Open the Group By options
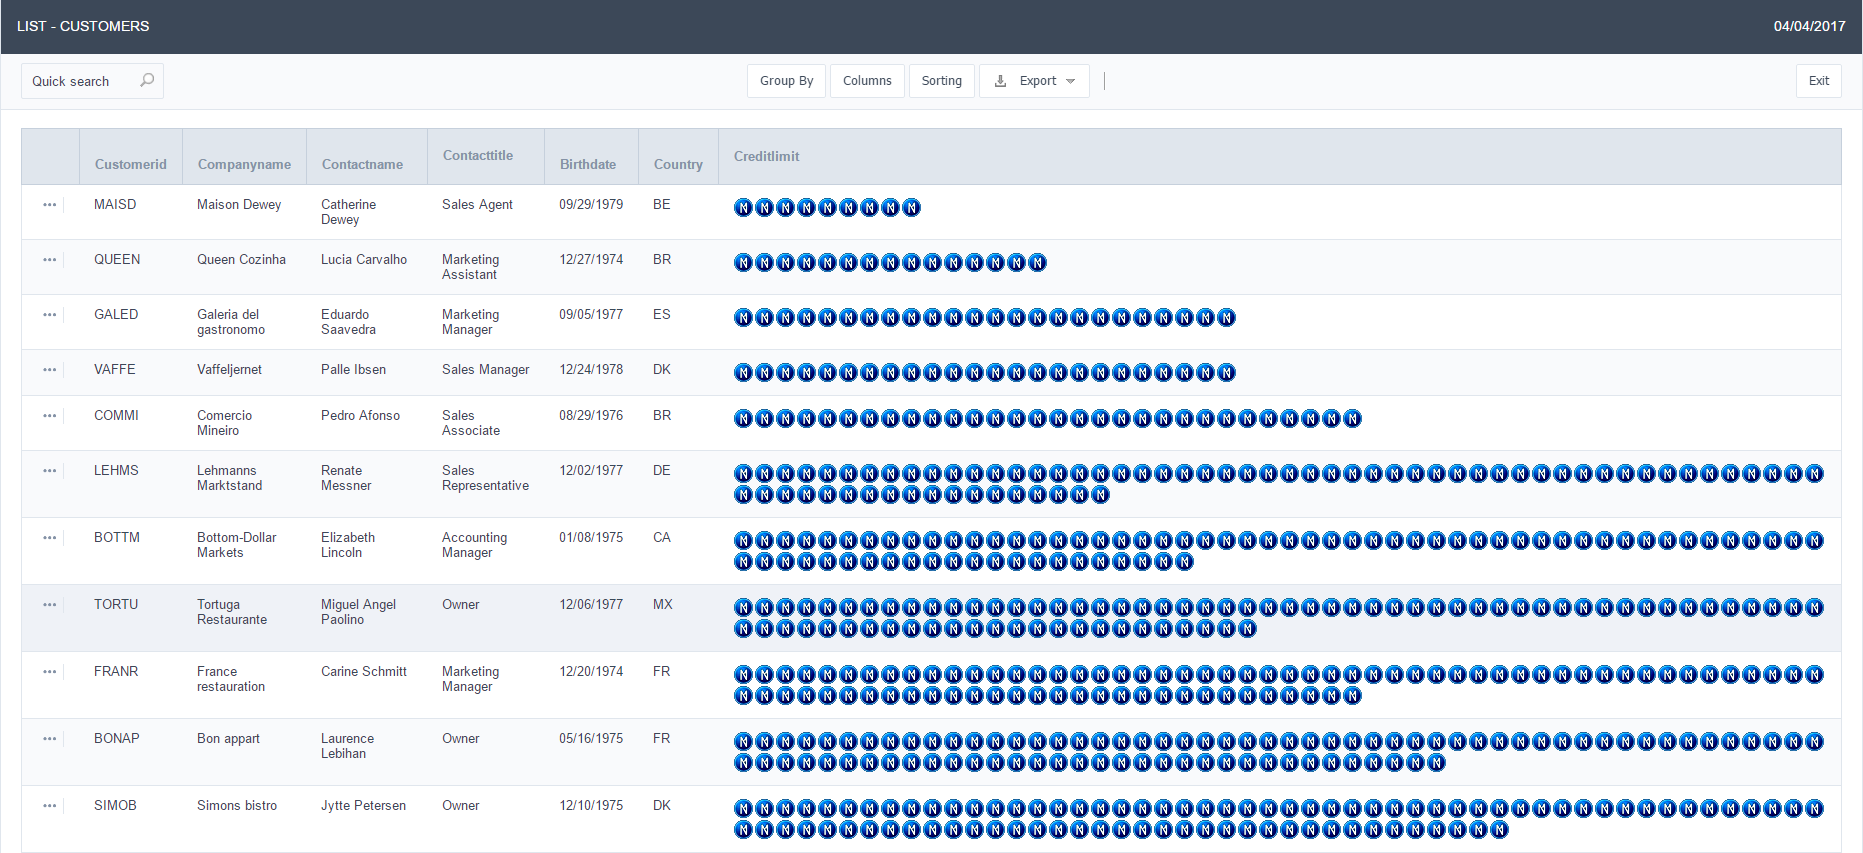1863x853 pixels. pyautogui.click(x=786, y=81)
